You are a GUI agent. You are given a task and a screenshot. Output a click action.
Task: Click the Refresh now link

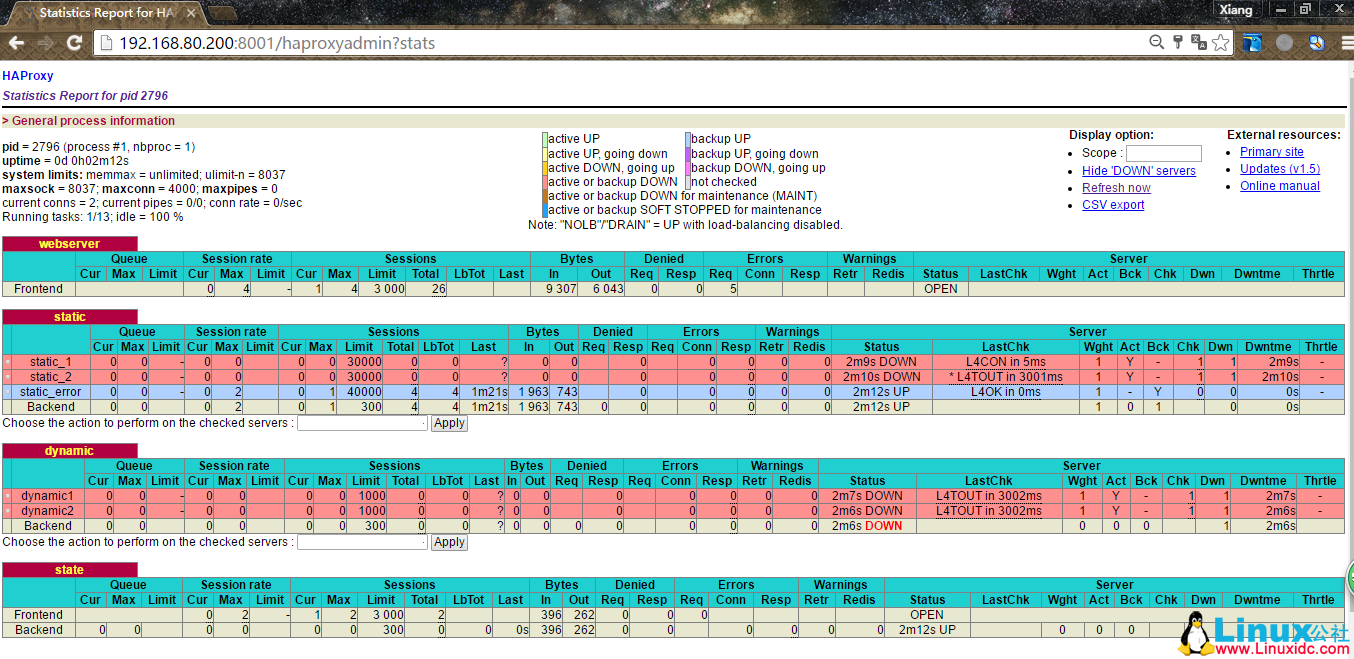click(x=1116, y=188)
